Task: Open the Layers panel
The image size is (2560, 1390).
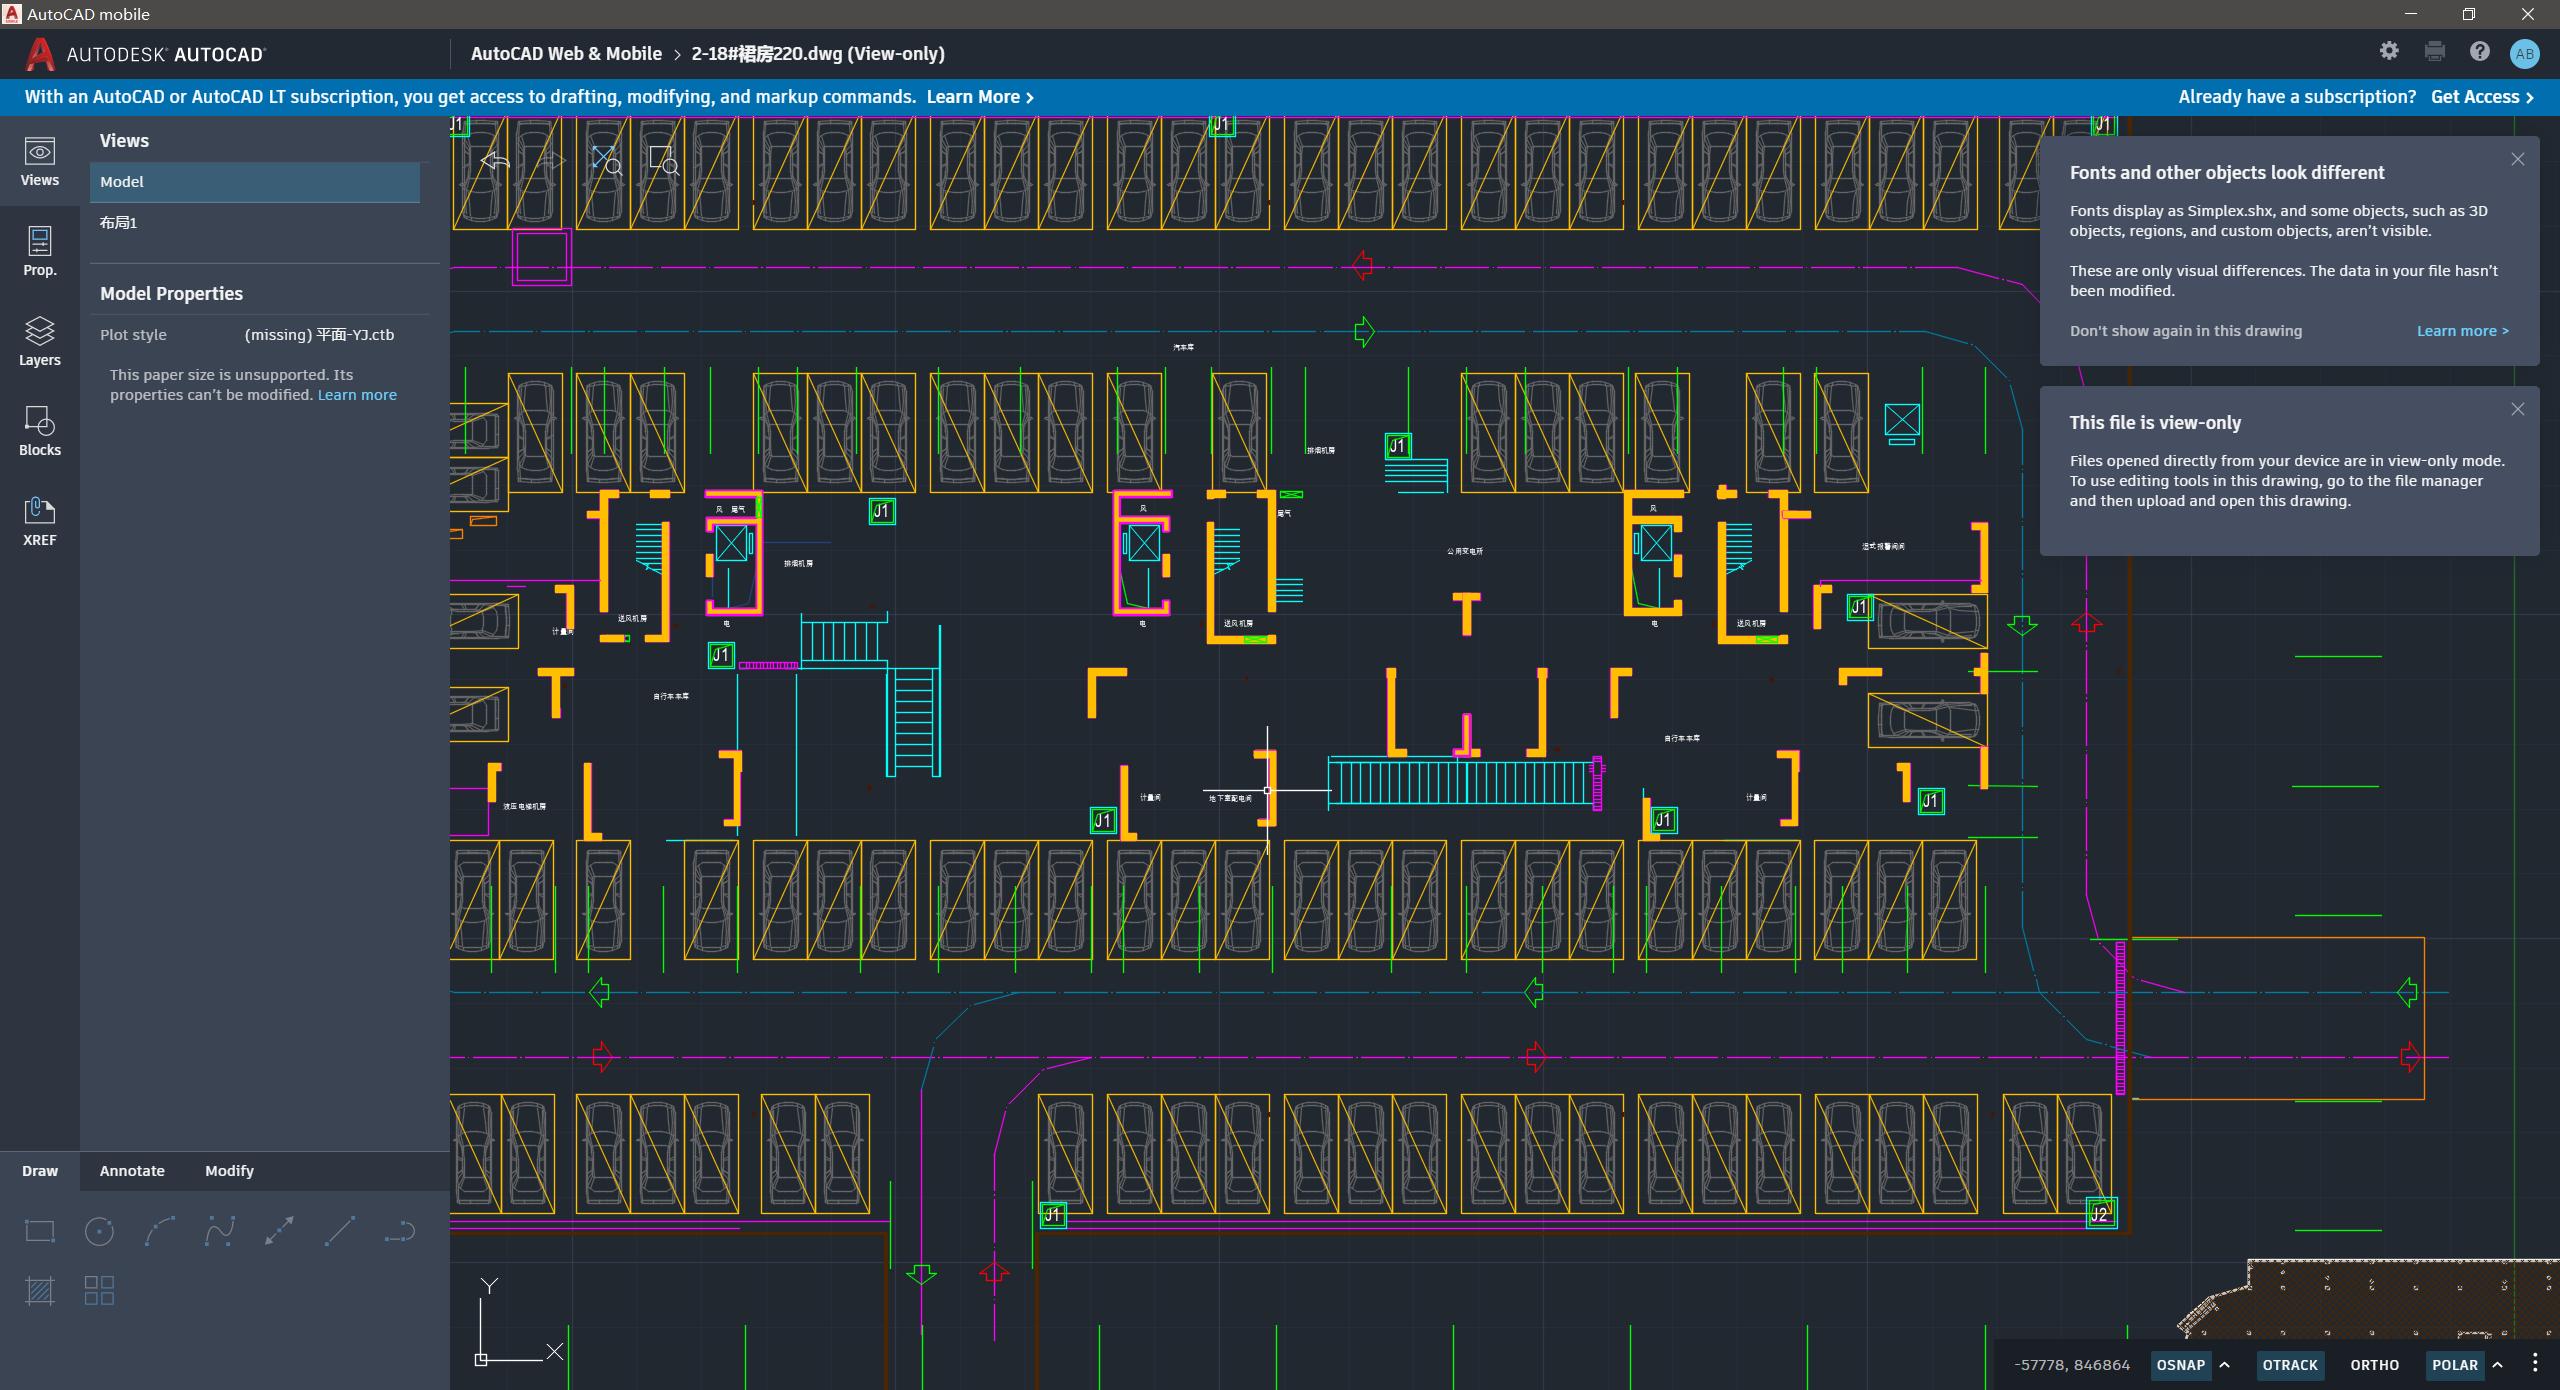Action: (40, 341)
